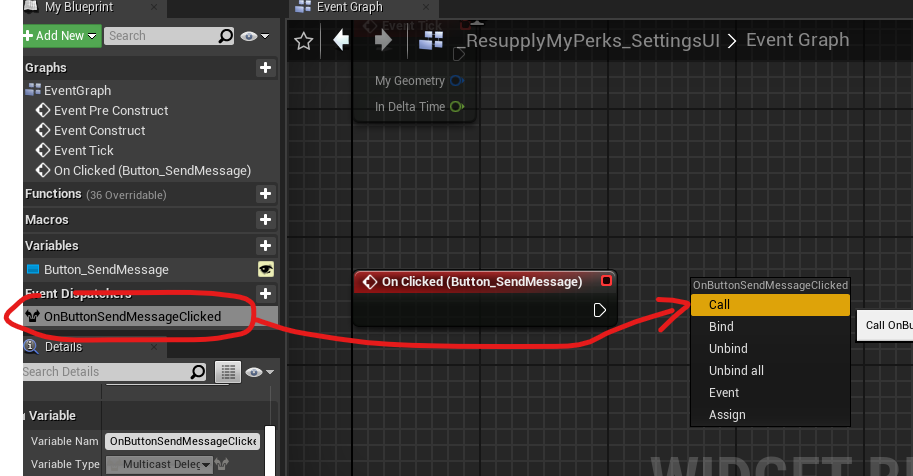
Task: Choose Assign from the dispatcher menu
Action: coord(770,415)
